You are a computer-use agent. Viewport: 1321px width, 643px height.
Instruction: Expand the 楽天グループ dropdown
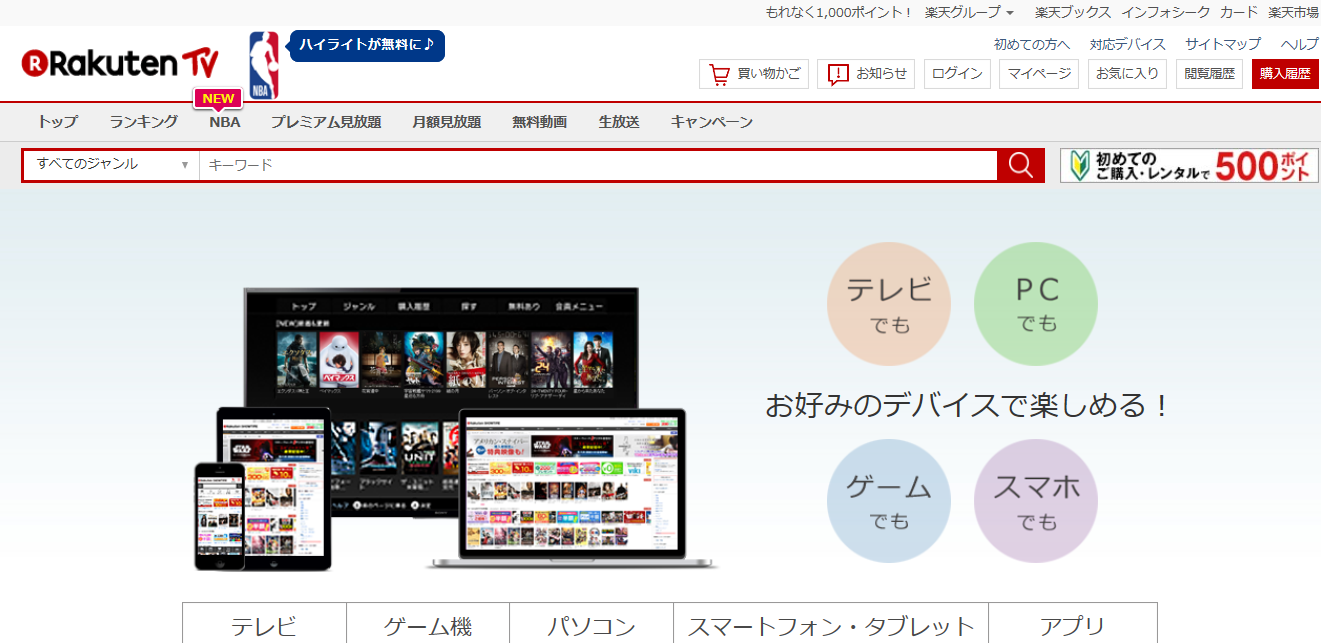(969, 12)
